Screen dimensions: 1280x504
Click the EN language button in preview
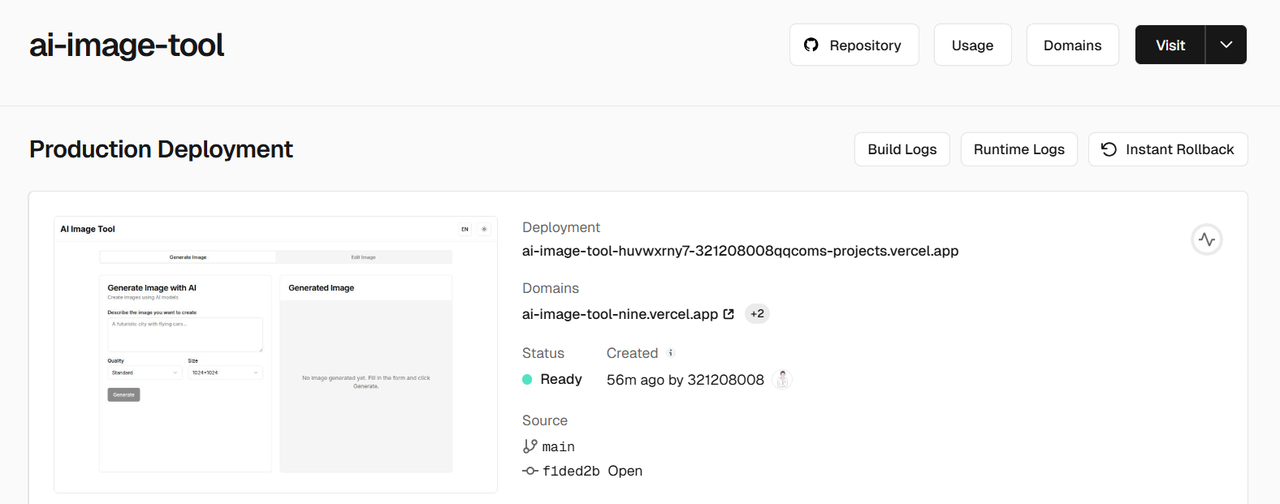click(x=465, y=229)
